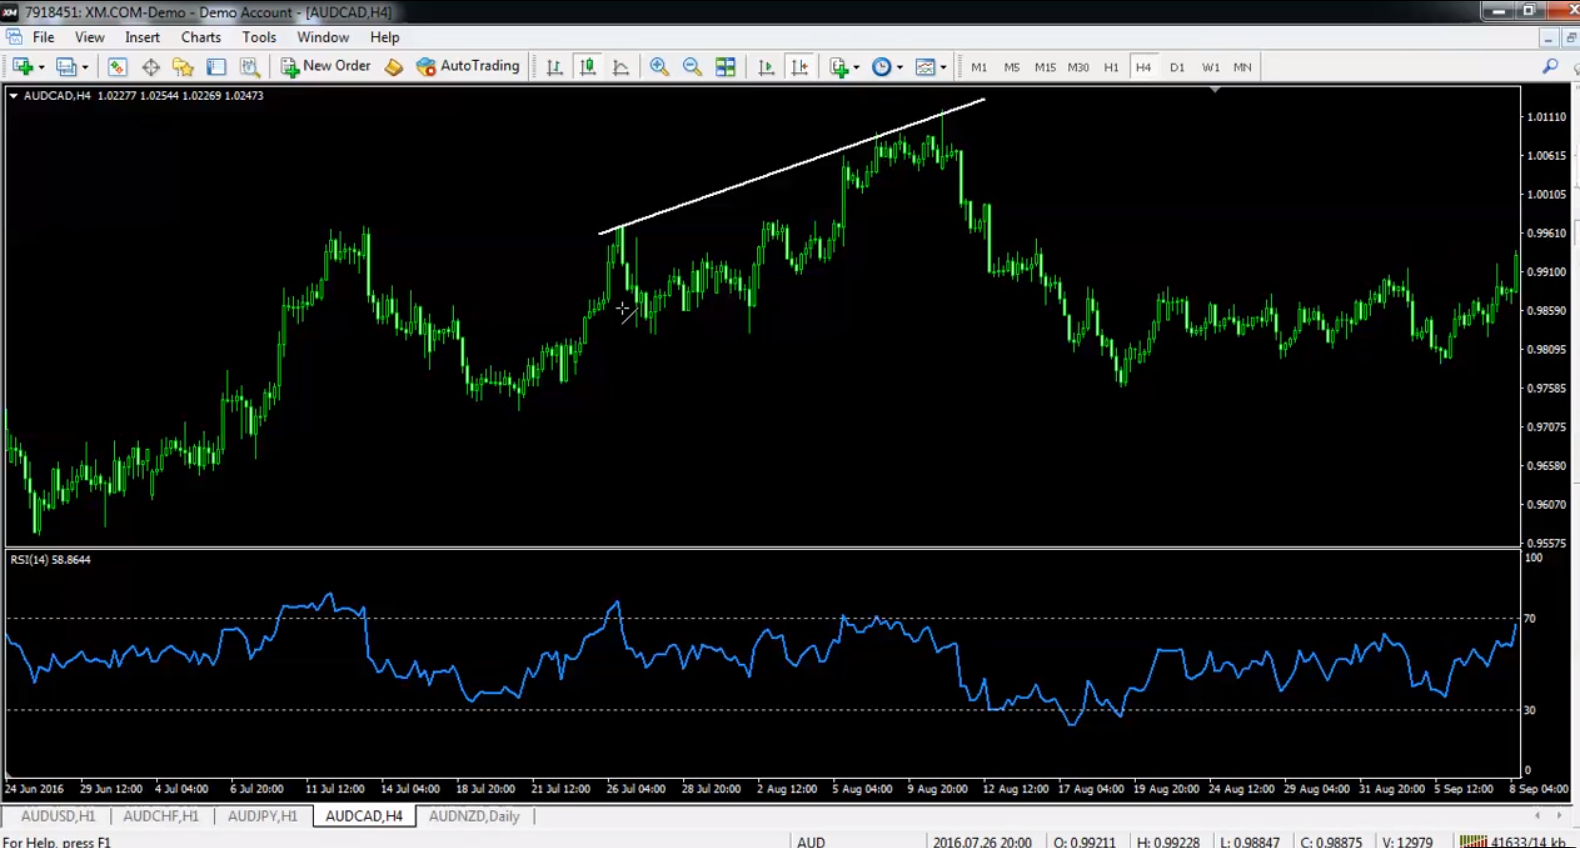Select the white trendline on chart

pyautogui.click(x=792, y=167)
